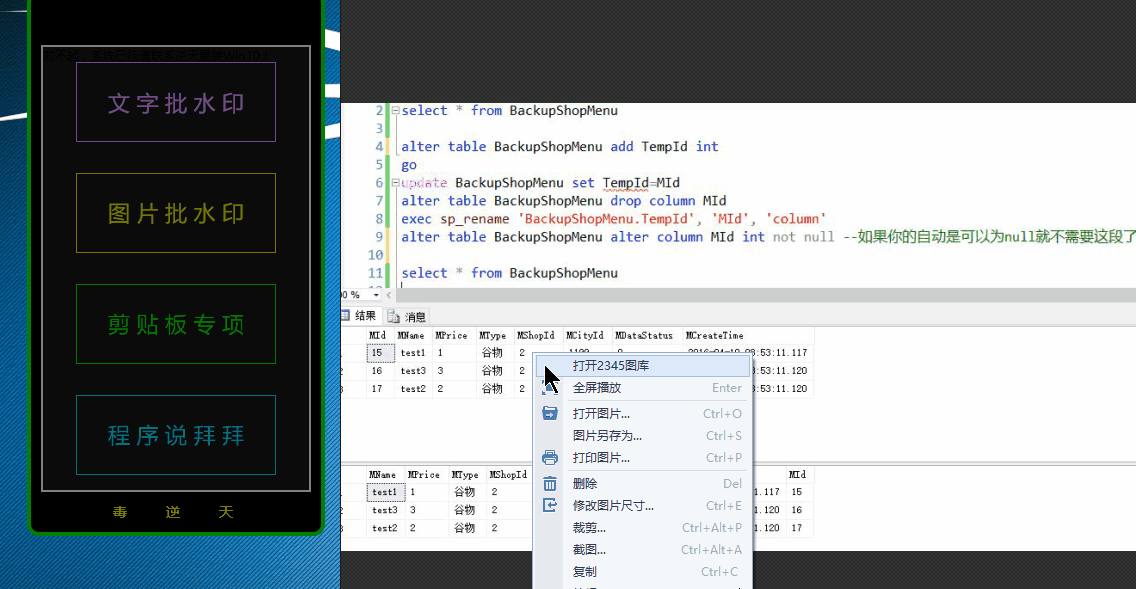Image resolution: width=1136 pixels, height=589 pixels.
Task: Click TempId=MId text on line 6
Action: [x=641, y=183]
